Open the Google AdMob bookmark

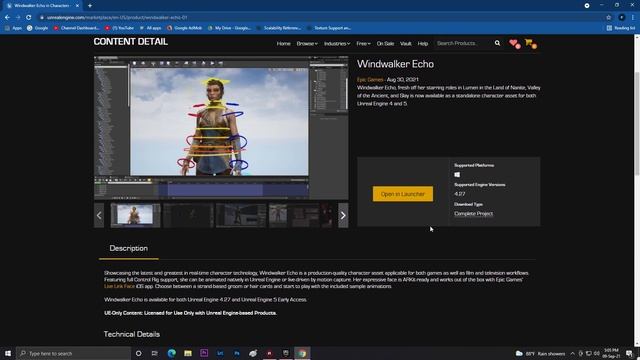pyautogui.click(x=184, y=28)
